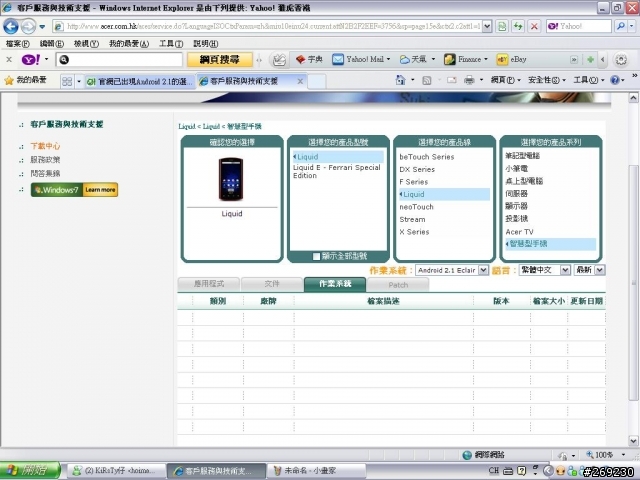Viewport: 640px width, 480px height.
Task: Open the 檢視(V) menu
Action: (x=86, y=43)
